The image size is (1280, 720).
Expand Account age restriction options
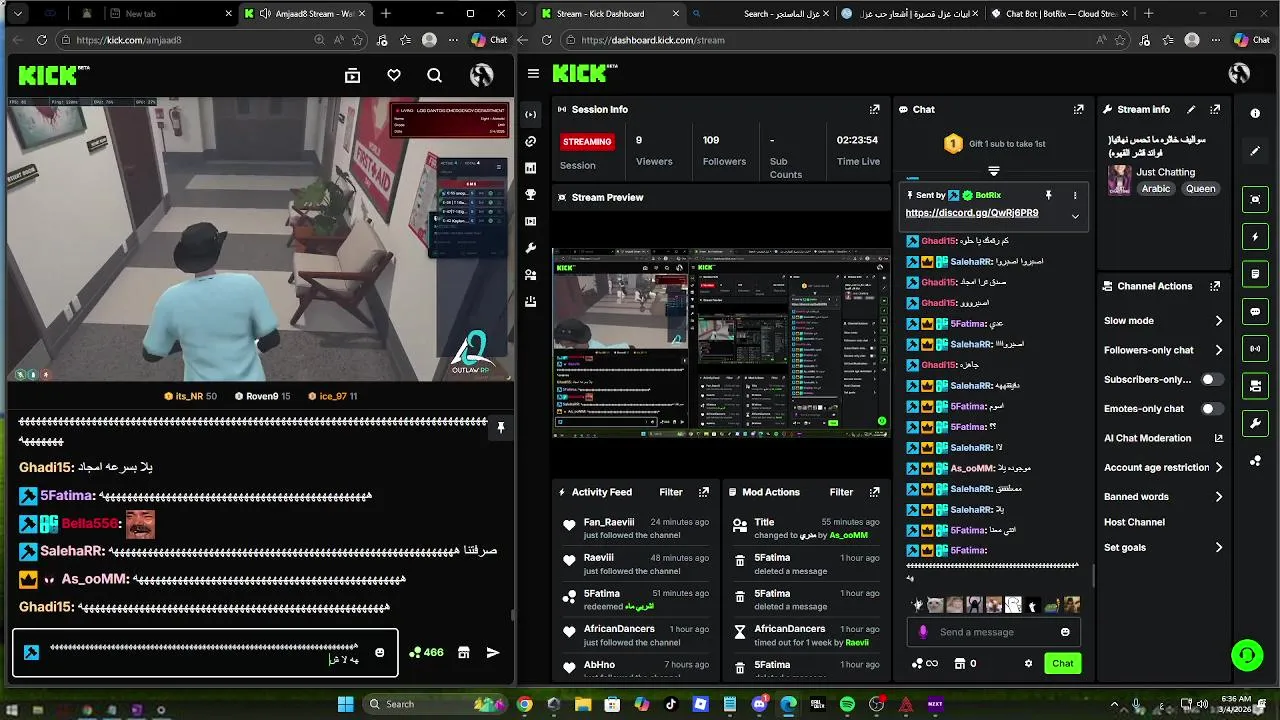coord(1218,467)
